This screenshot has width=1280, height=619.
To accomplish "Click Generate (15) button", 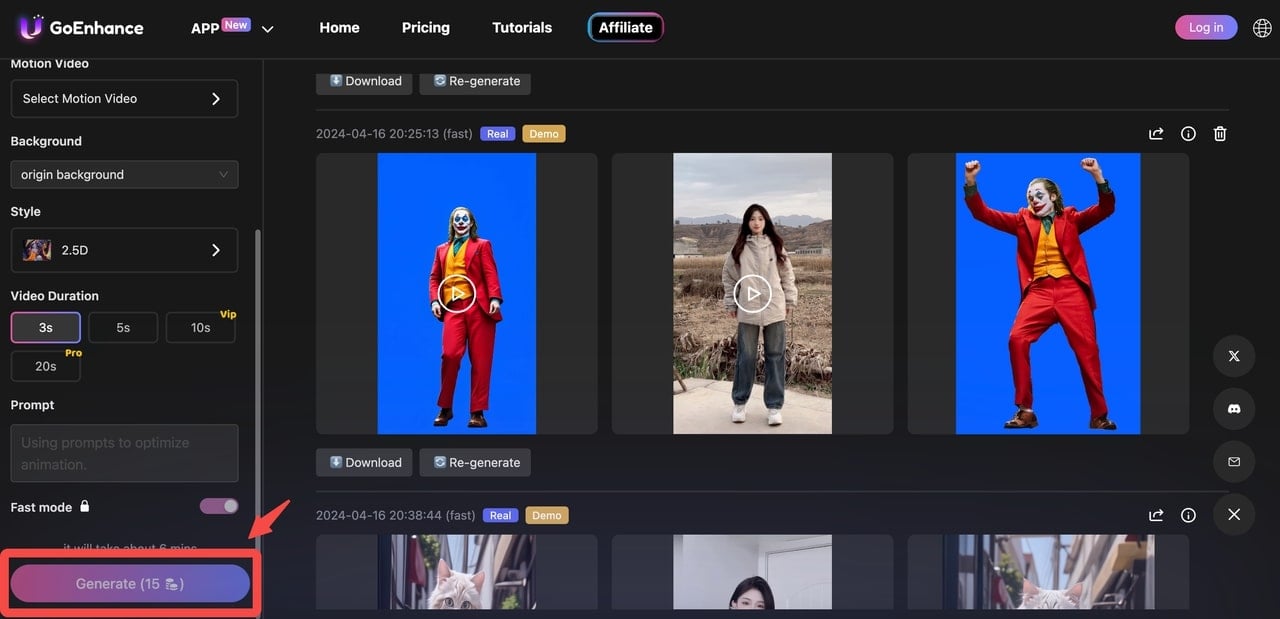I will click(130, 584).
